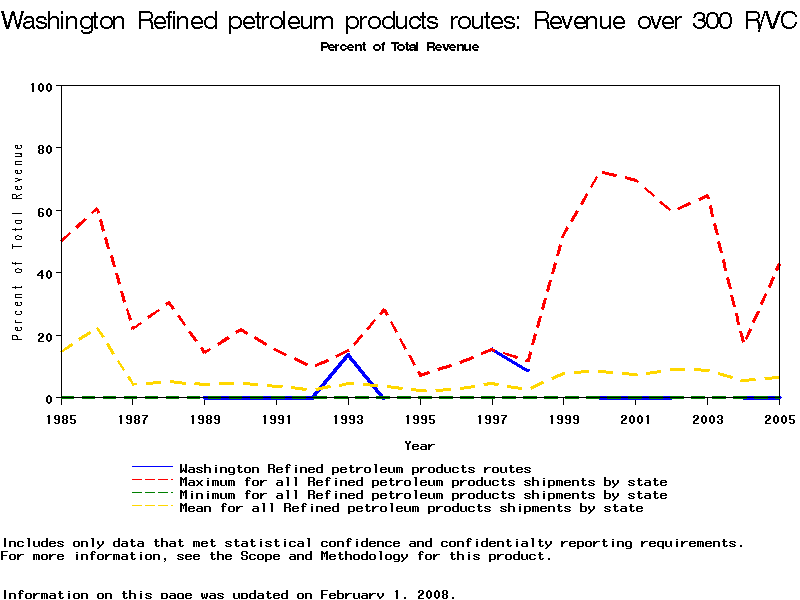This screenshot has height=600, width=800.
Task: Click the blue line legend swatch for Washington routes
Action: (x=153, y=468)
